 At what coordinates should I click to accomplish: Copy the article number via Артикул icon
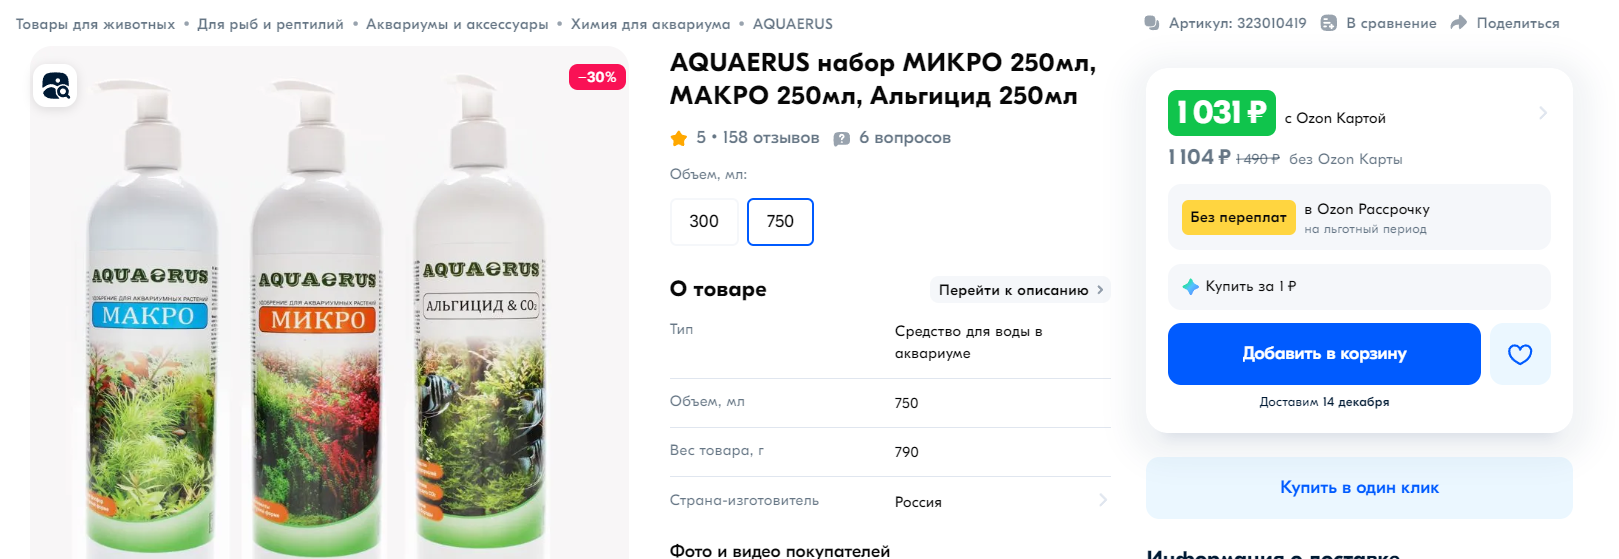[1152, 23]
